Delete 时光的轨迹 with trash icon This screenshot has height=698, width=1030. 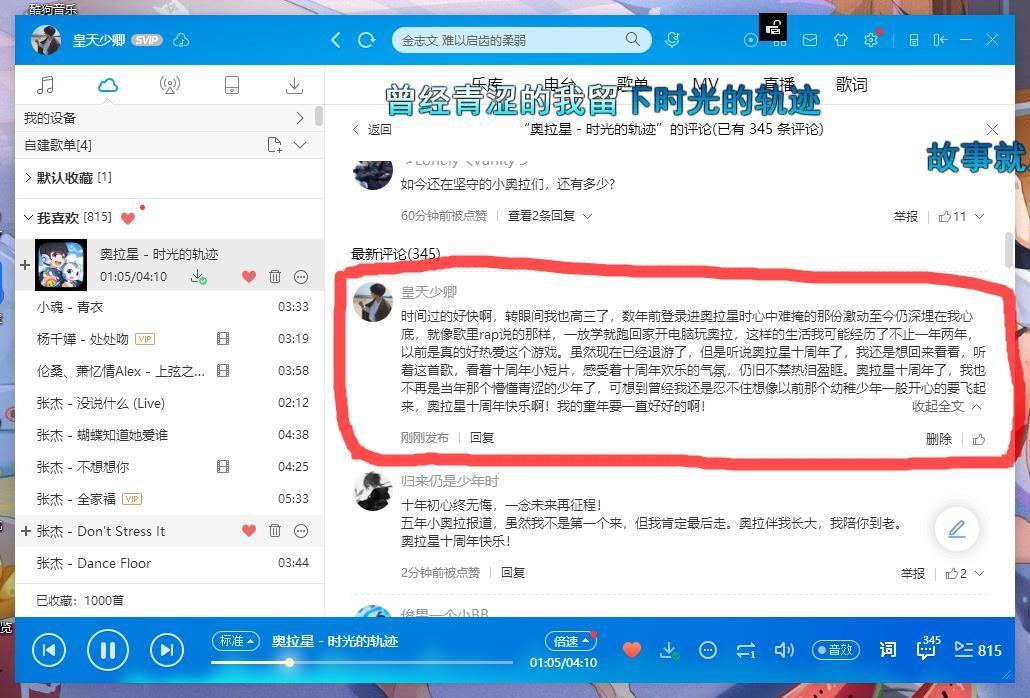pos(275,276)
